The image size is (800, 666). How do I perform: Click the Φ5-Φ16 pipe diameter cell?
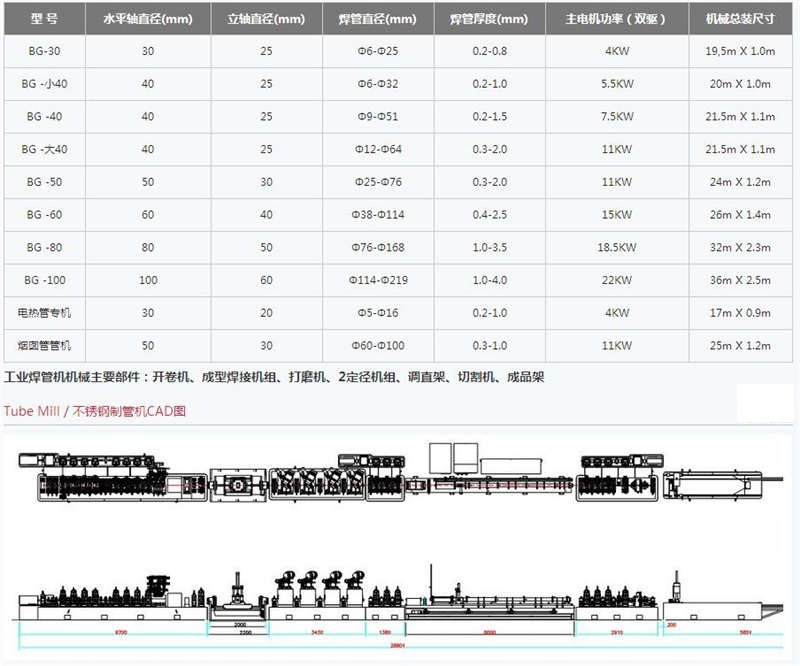(x=378, y=313)
